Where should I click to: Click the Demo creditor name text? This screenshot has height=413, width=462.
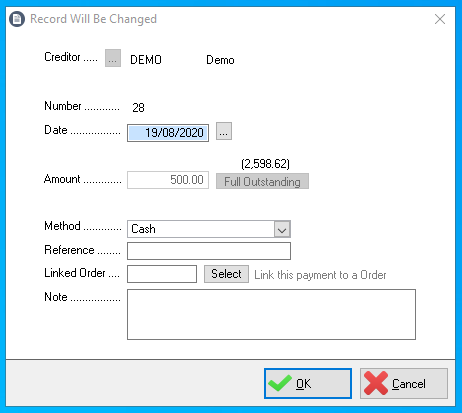[220, 60]
